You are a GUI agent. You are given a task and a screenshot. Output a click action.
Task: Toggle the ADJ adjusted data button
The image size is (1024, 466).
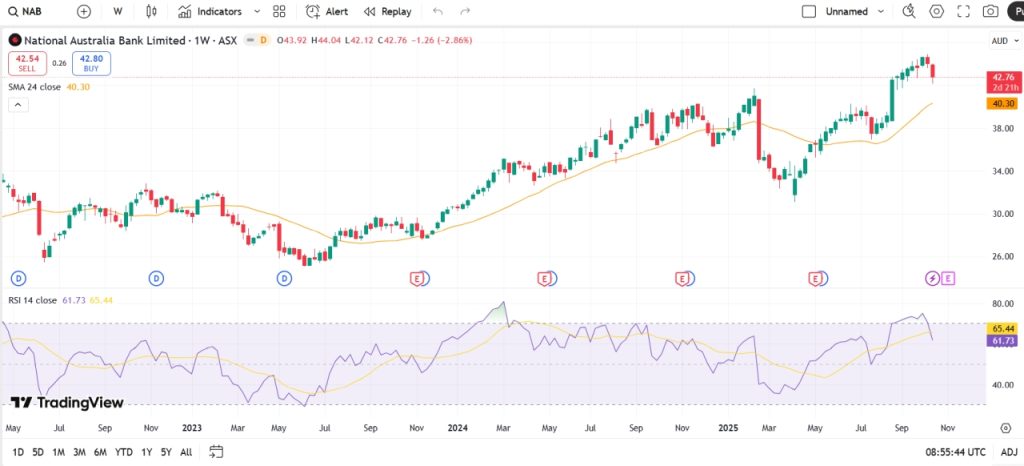(1009, 452)
